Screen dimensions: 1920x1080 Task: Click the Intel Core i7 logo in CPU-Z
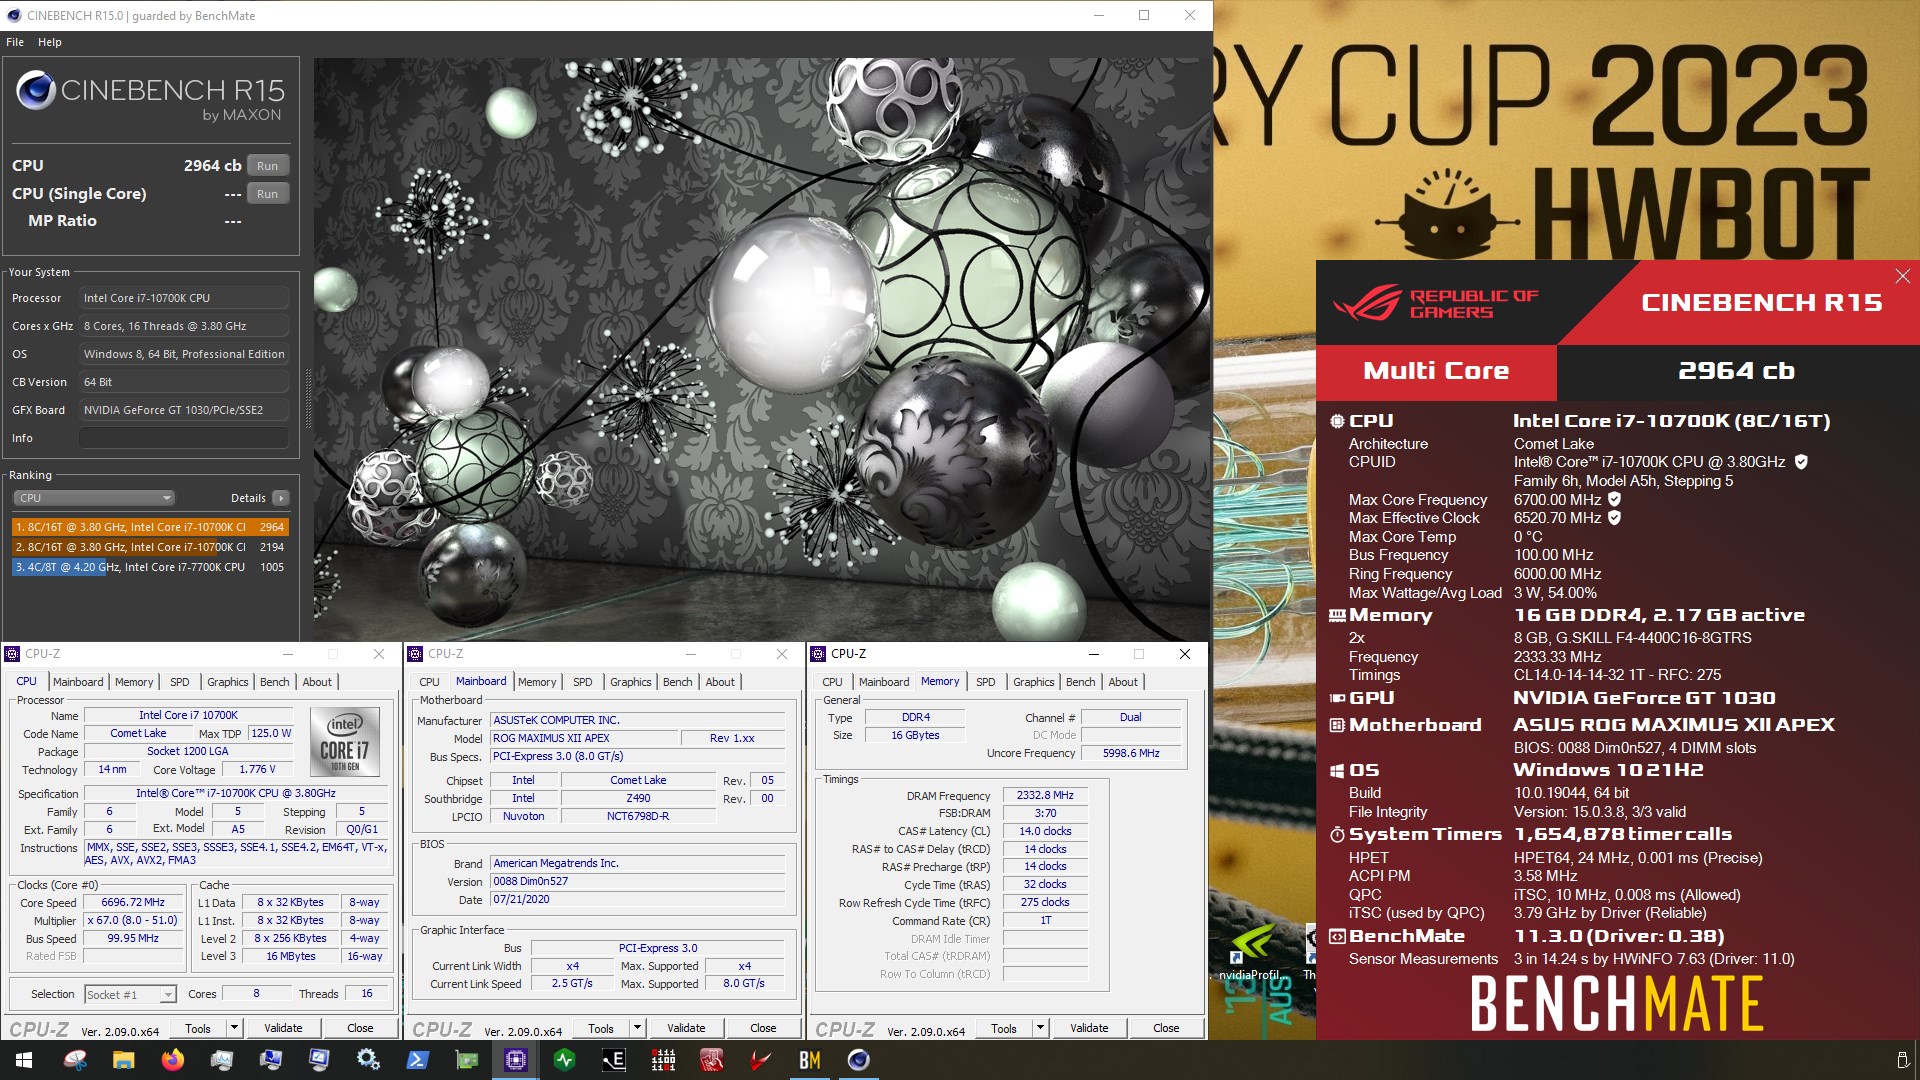(345, 741)
